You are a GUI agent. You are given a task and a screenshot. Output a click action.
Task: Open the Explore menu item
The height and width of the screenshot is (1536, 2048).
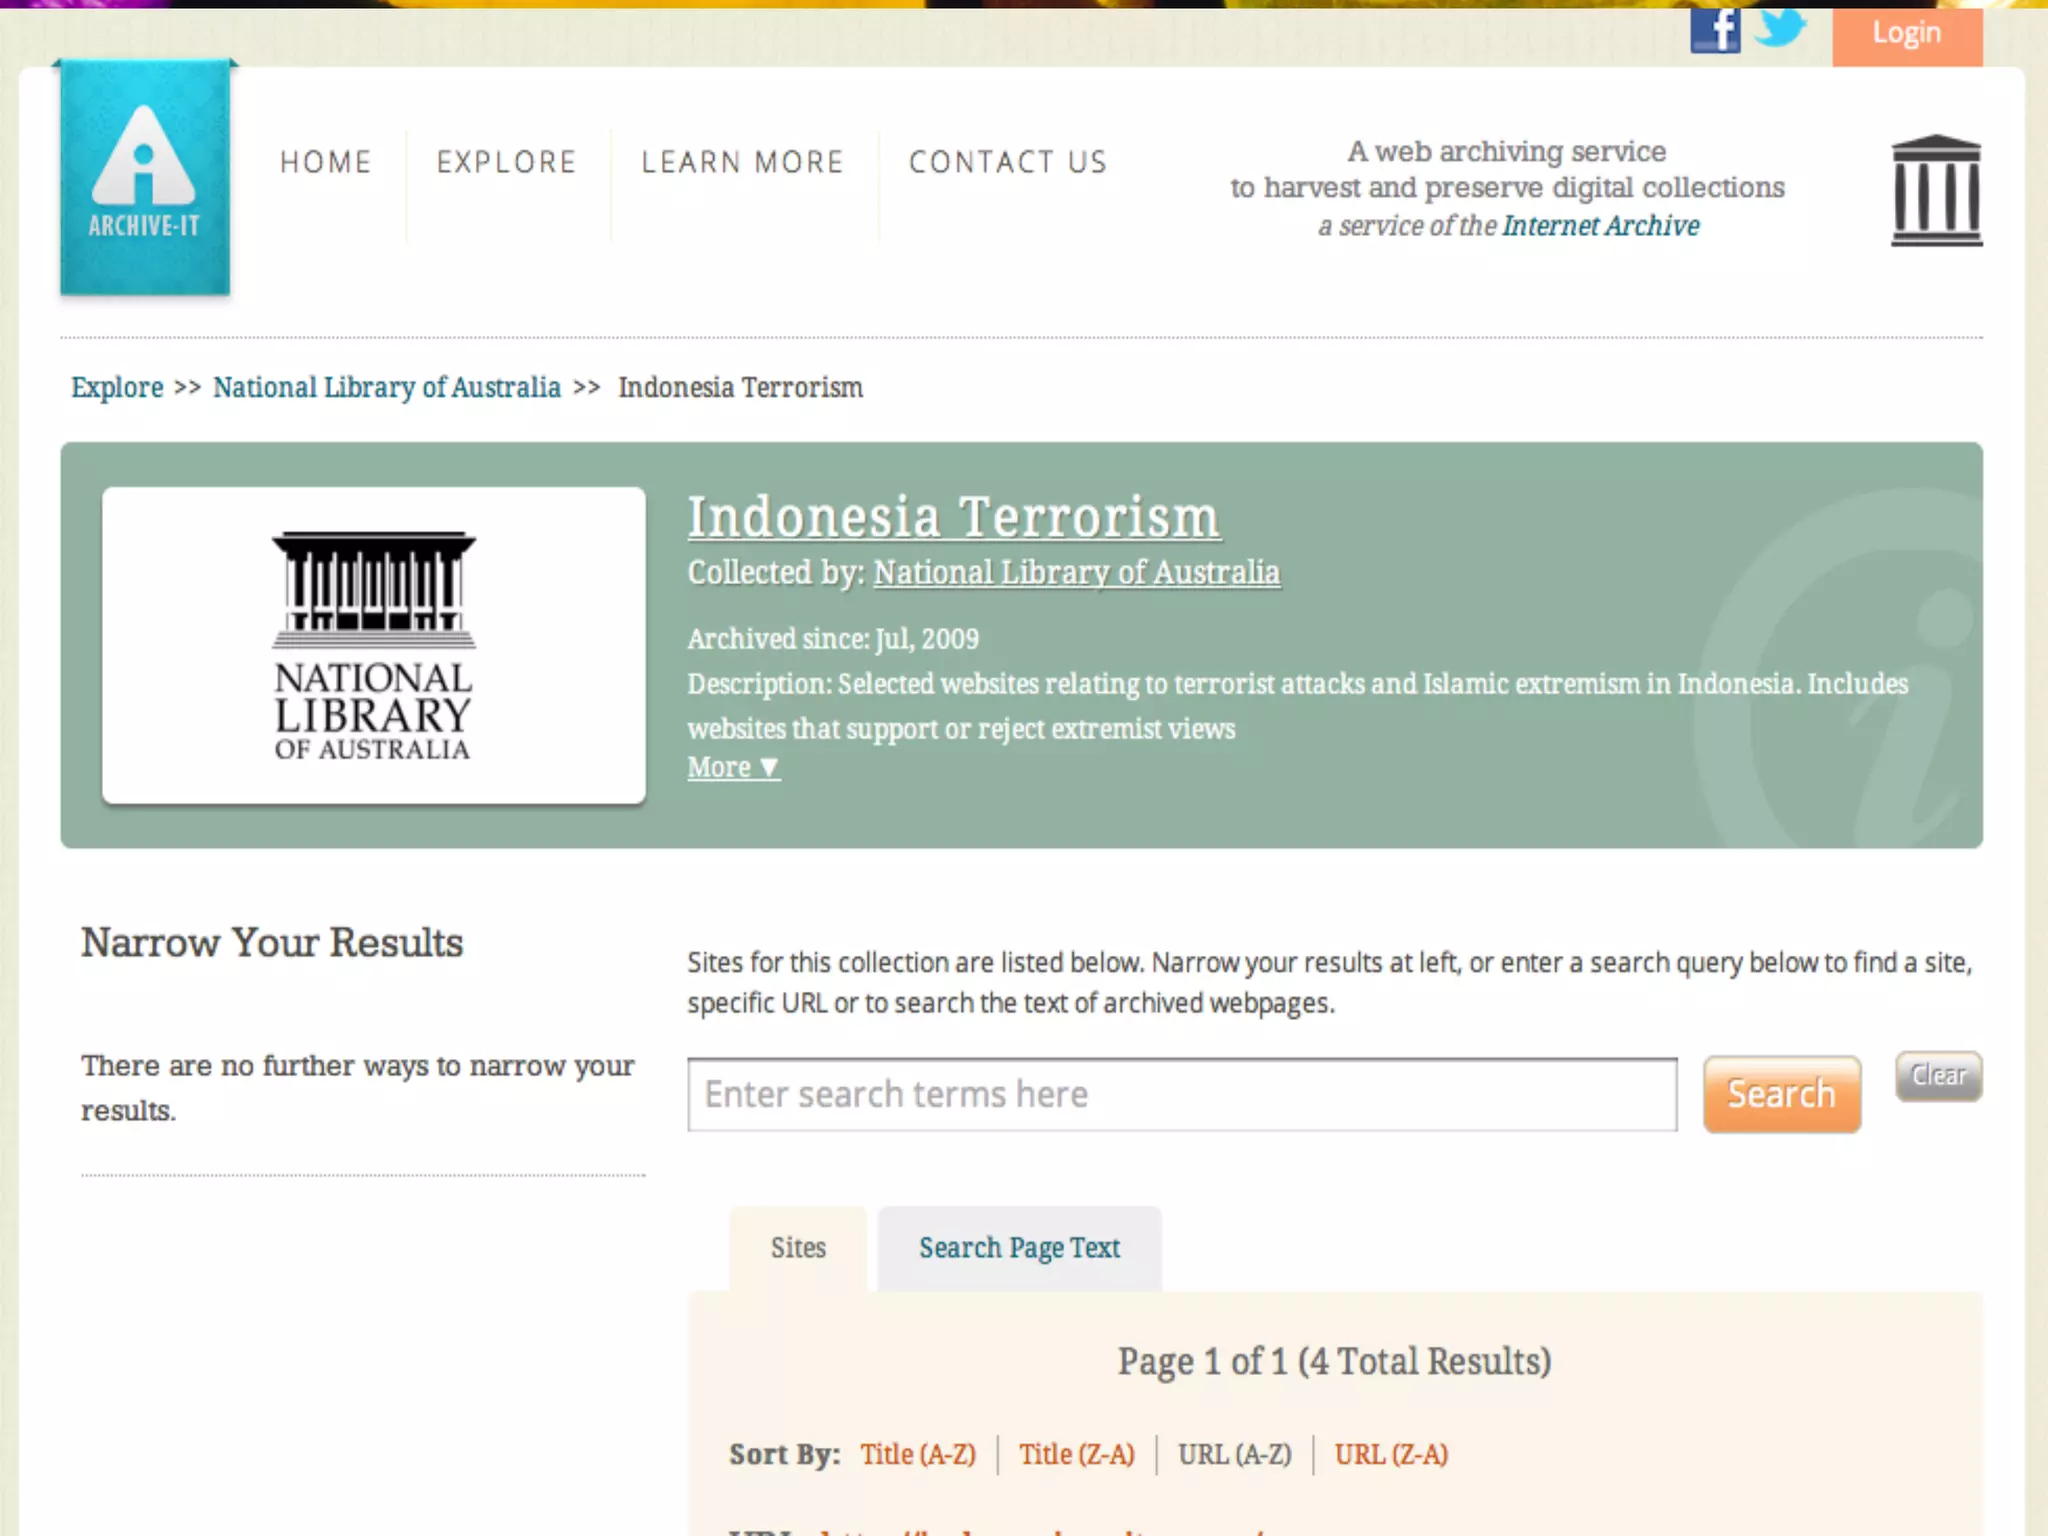(507, 162)
